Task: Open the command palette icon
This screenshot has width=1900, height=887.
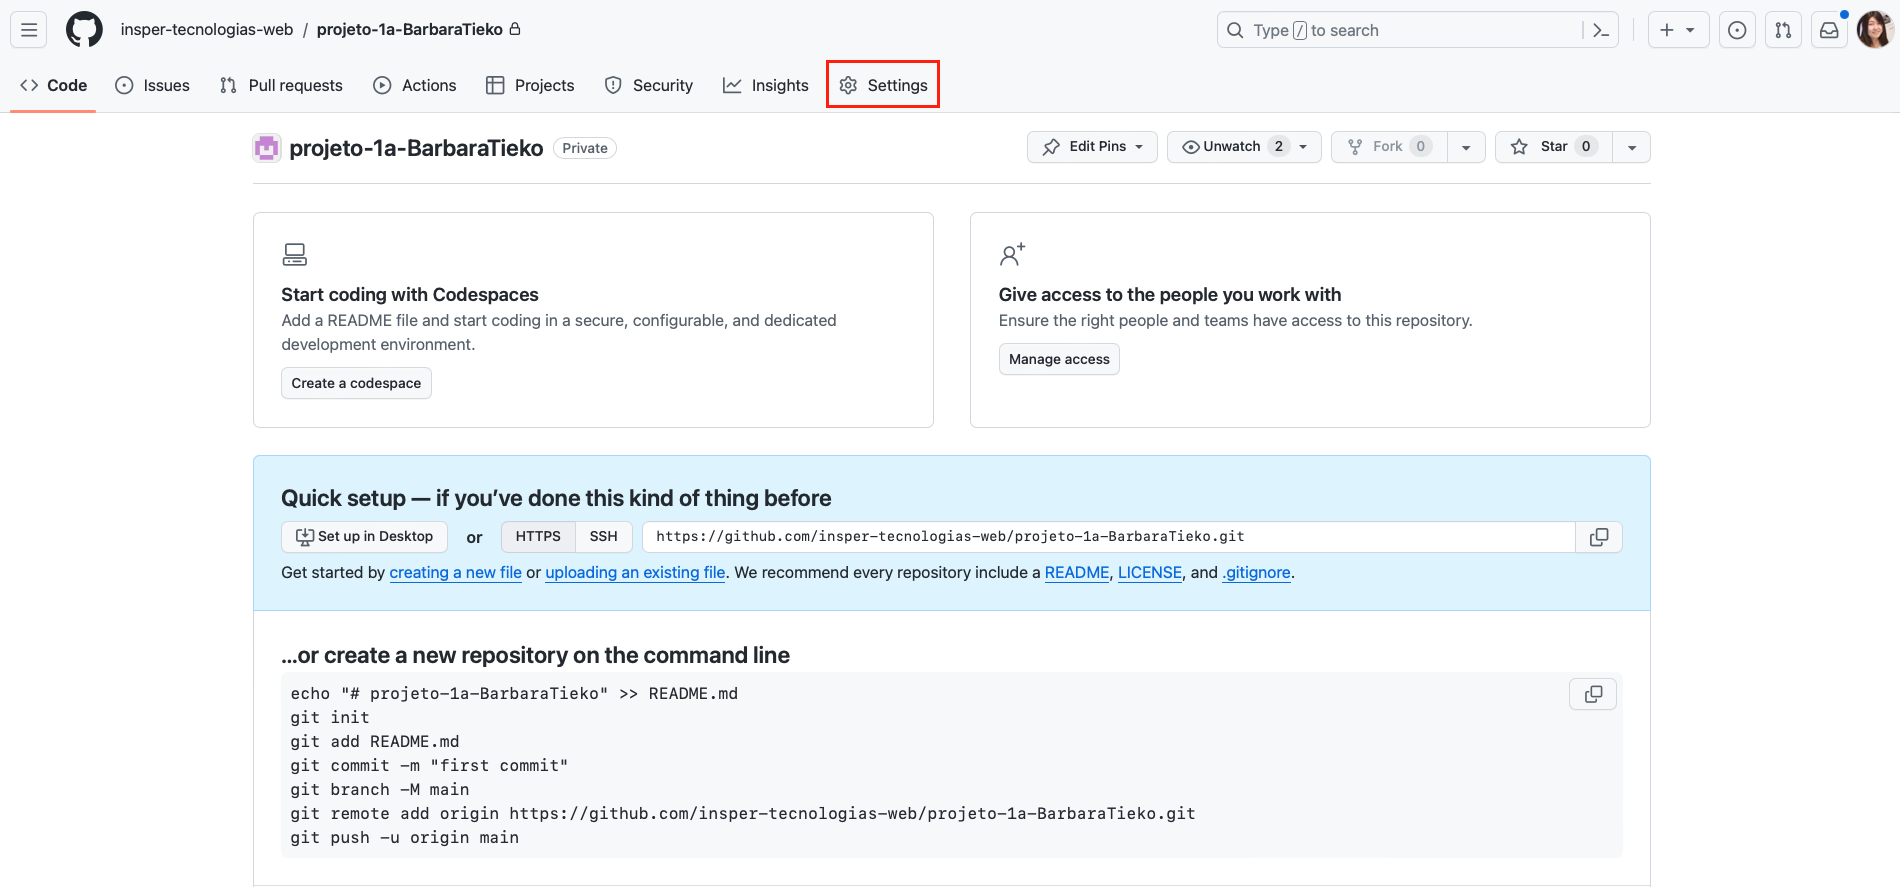Action: [1600, 30]
